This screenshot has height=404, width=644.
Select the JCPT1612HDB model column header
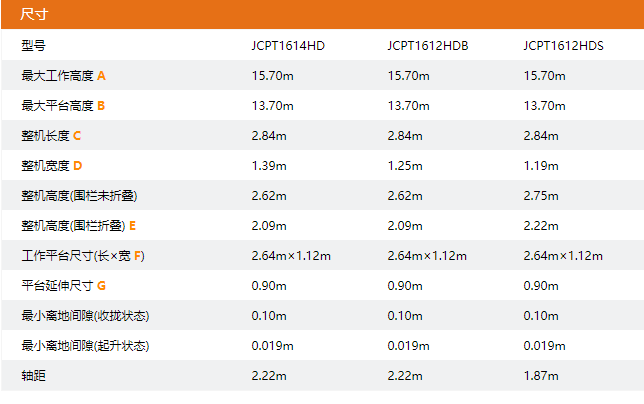(x=427, y=46)
